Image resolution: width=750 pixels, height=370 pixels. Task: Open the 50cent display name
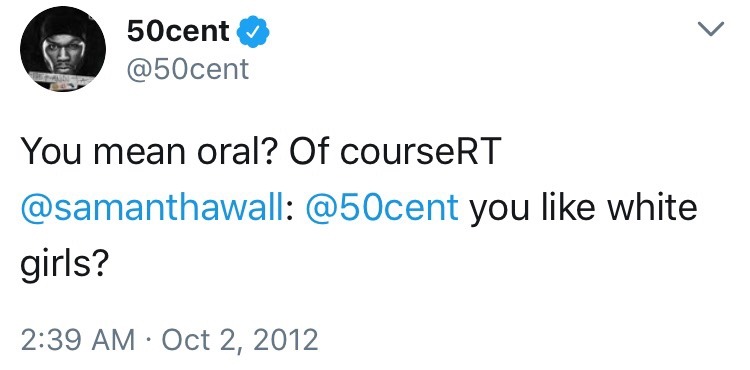(x=178, y=32)
